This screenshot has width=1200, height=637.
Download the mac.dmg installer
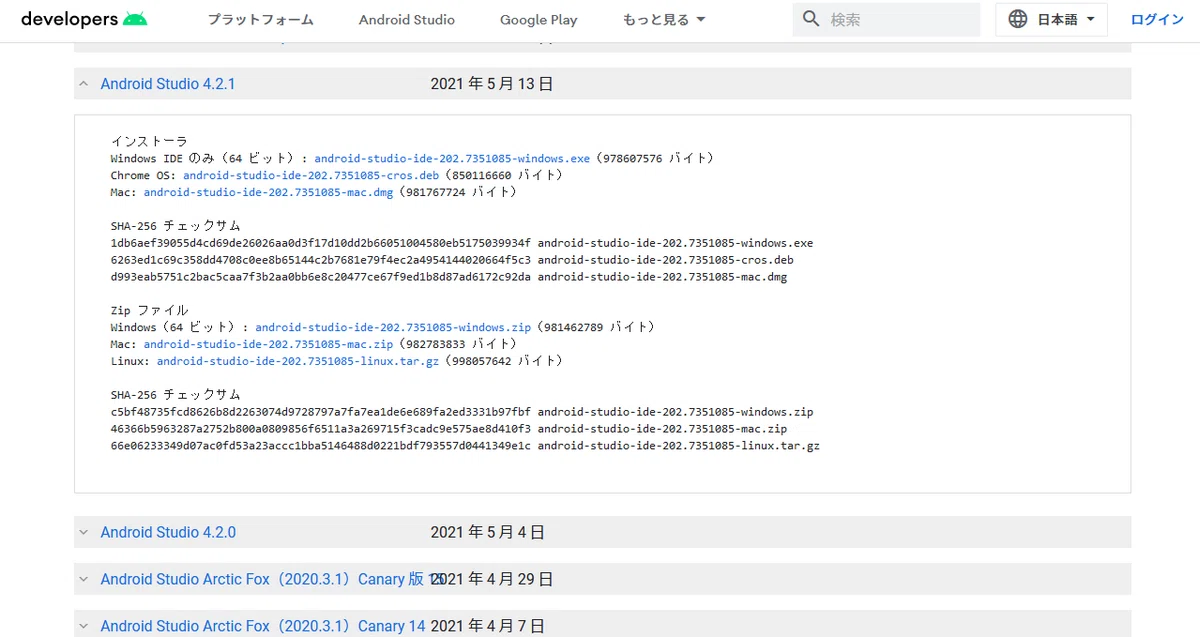point(268,192)
